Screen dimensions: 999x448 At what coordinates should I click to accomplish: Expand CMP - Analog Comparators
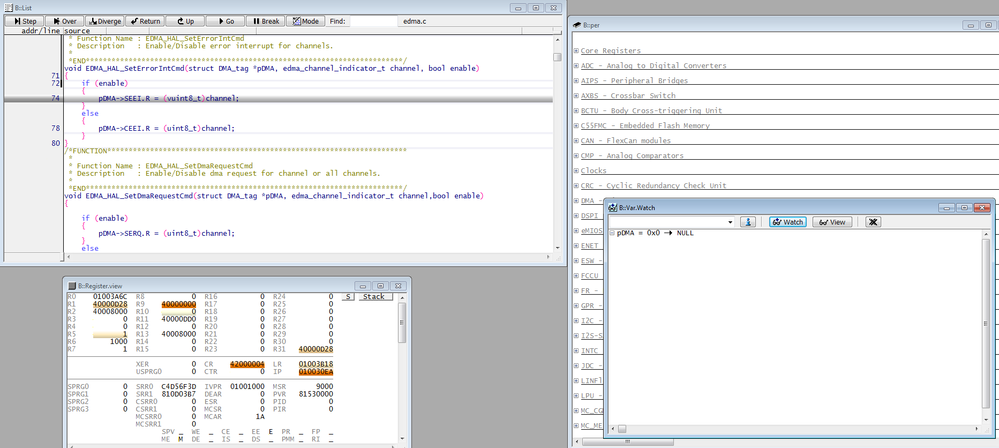tap(576, 155)
